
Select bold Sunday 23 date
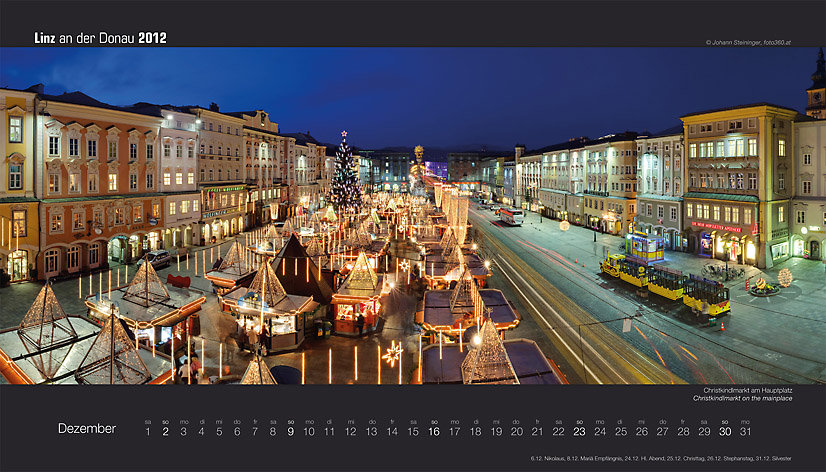tap(579, 432)
